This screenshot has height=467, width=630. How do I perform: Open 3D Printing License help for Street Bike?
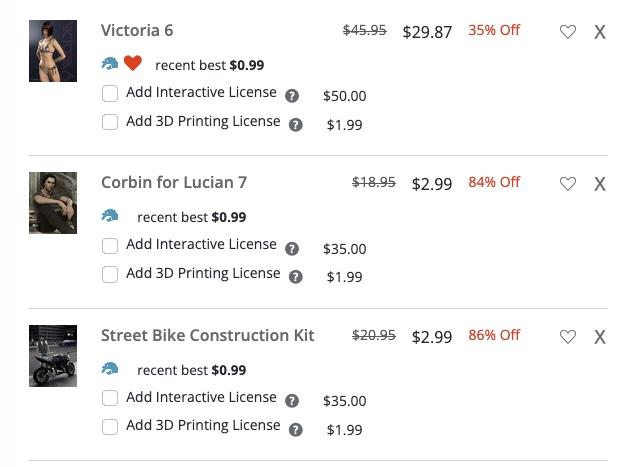click(296, 430)
